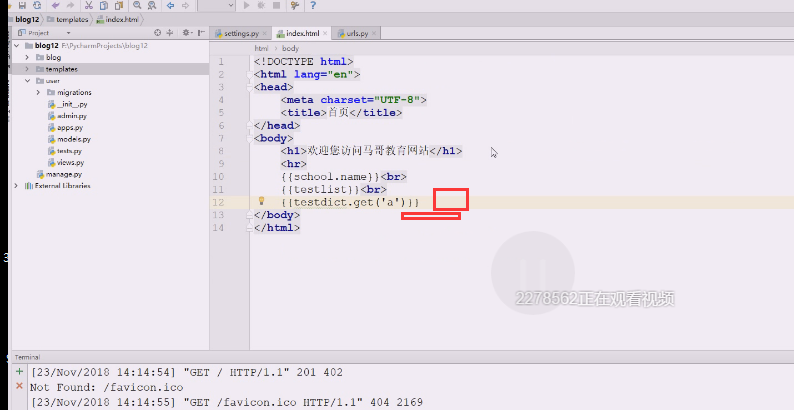Viewport: 794px width, 410px height.
Task: Click the Debug bug icon
Action: pyautogui.click(x=261, y=6)
